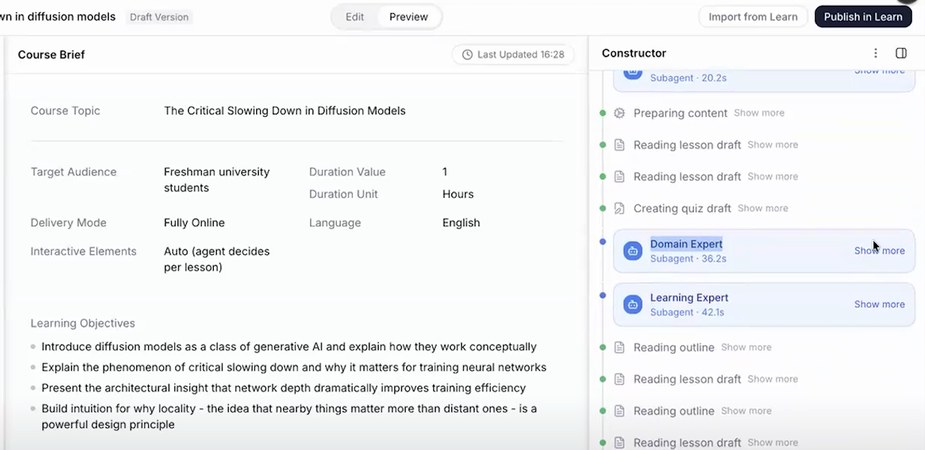Toggle the Constructor side panel layout icon
The height and width of the screenshot is (450, 925).
click(901, 53)
